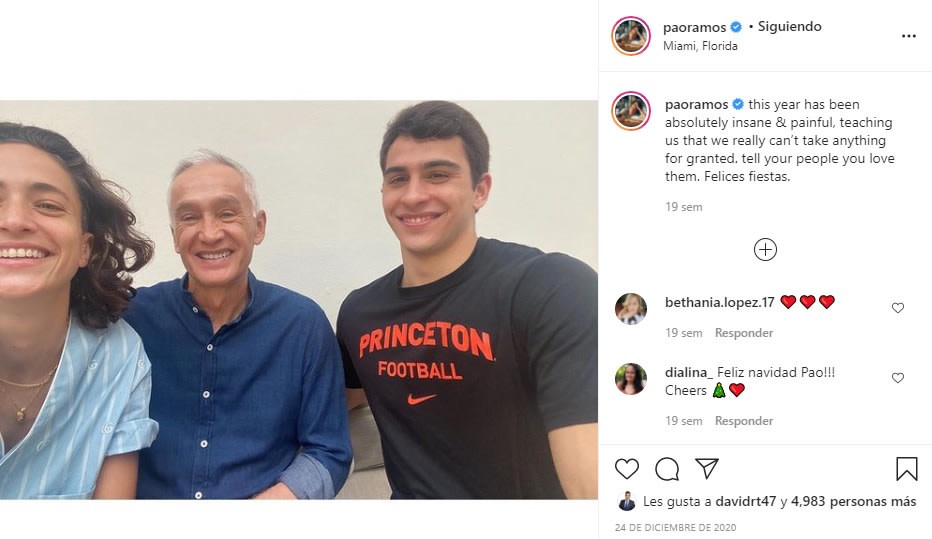View the 4,983 personas más likes list
This screenshot has height=539, width=932.
853,501
